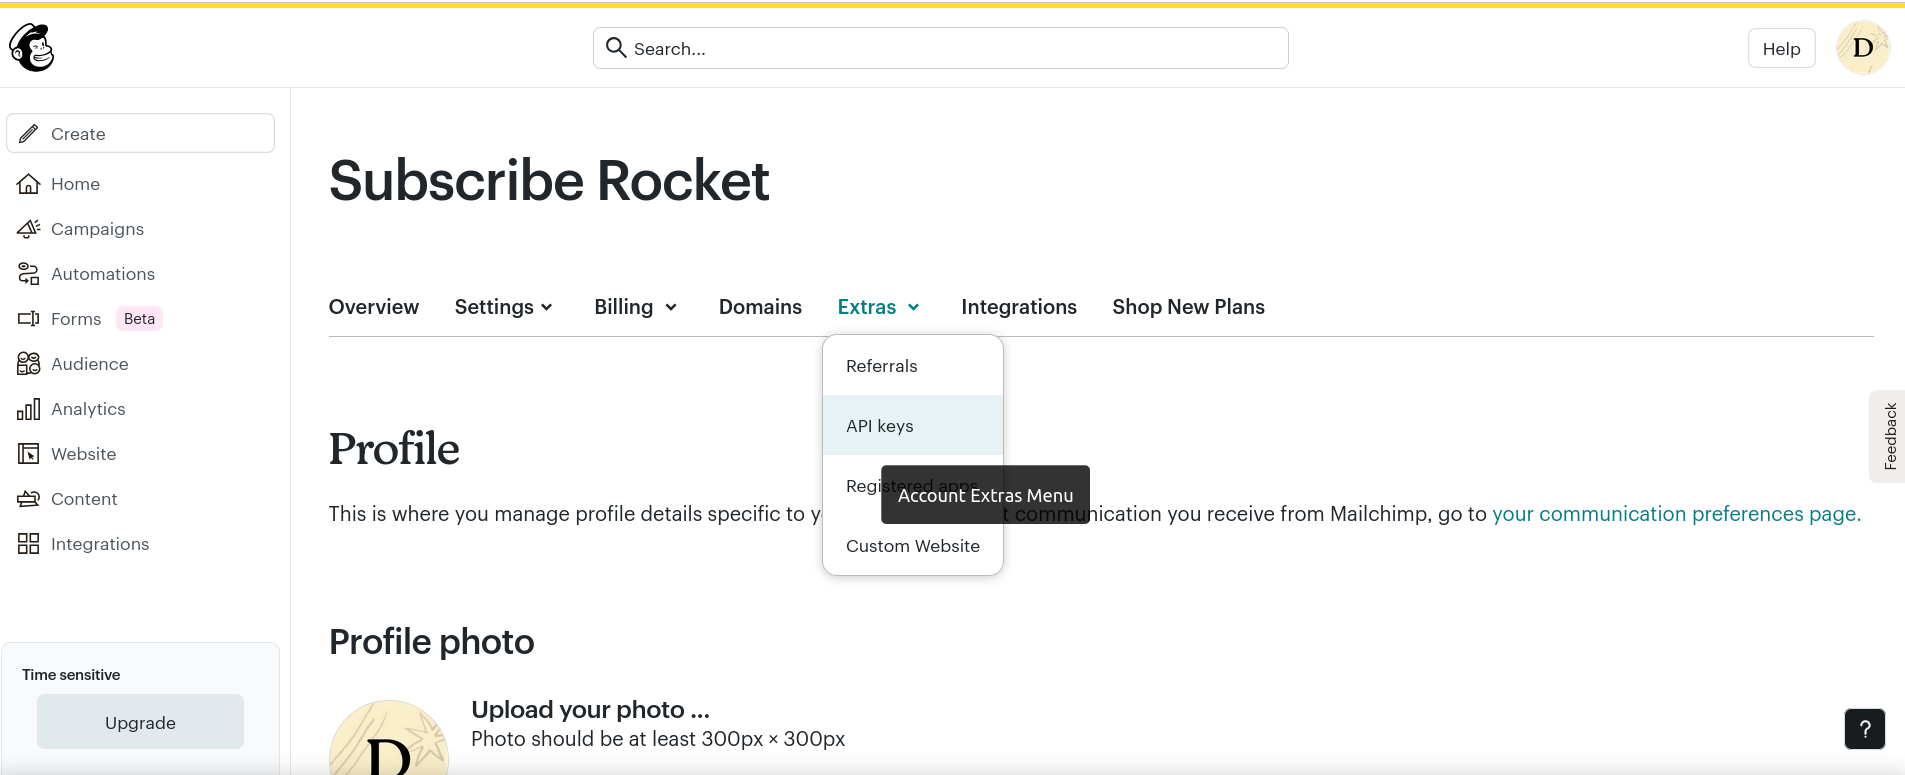Click the Mailchimp monkey logo
1905x775 pixels.
pos(31,47)
